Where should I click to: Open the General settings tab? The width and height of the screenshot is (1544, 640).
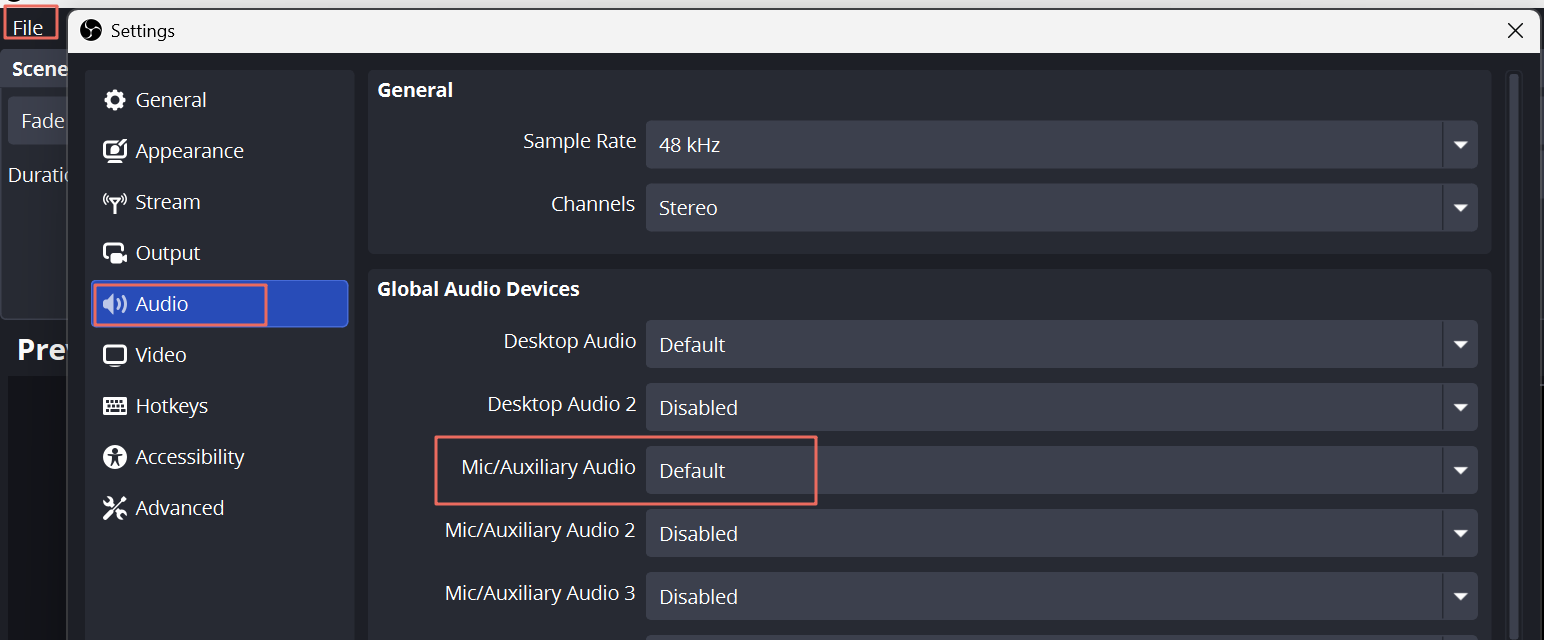click(220, 100)
